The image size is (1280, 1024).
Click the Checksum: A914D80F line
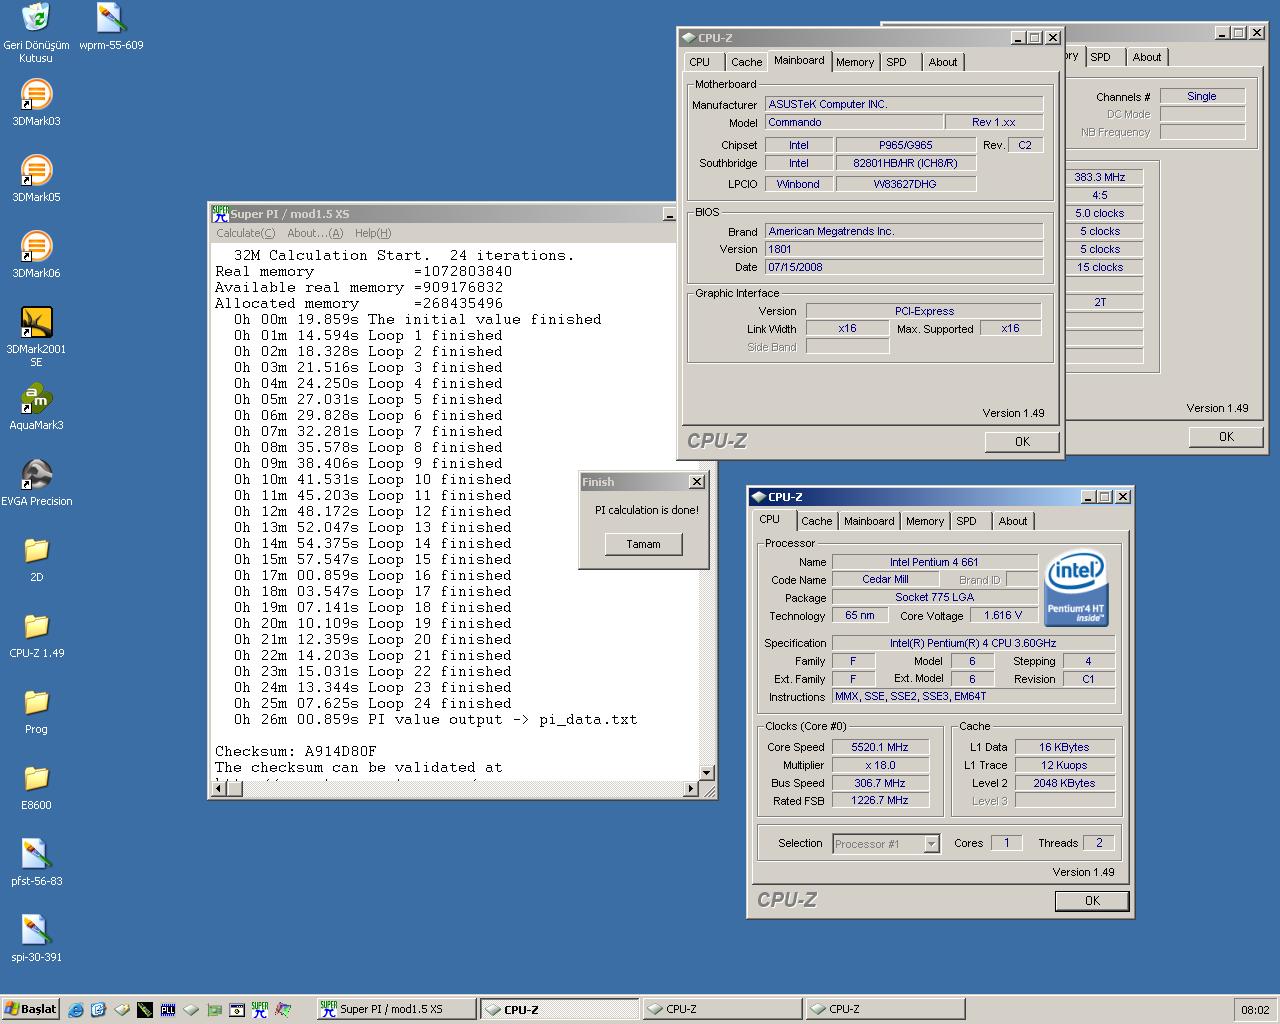point(296,751)
